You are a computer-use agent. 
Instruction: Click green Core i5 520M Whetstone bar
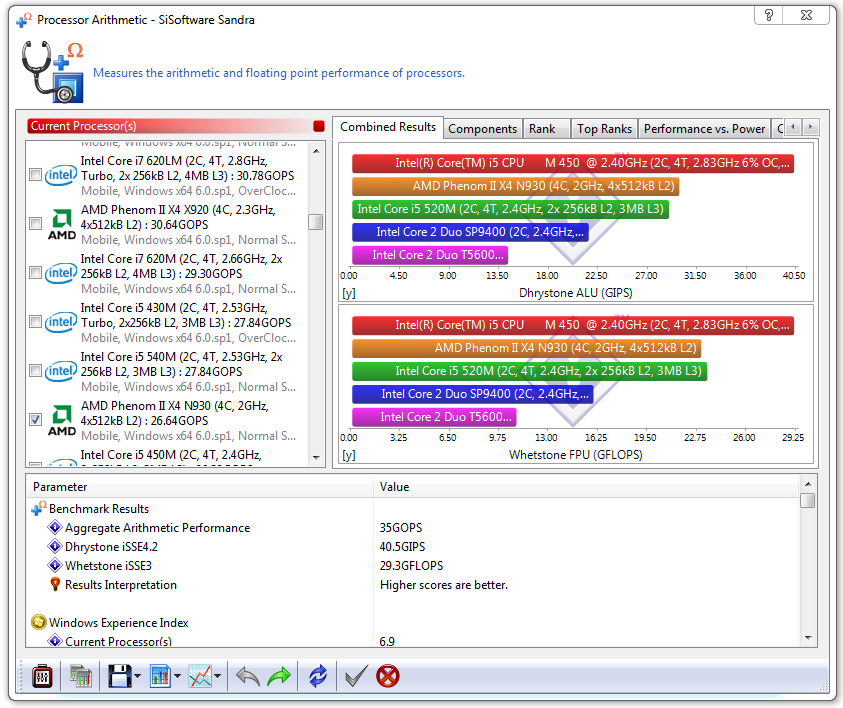[x=530, y=371]
